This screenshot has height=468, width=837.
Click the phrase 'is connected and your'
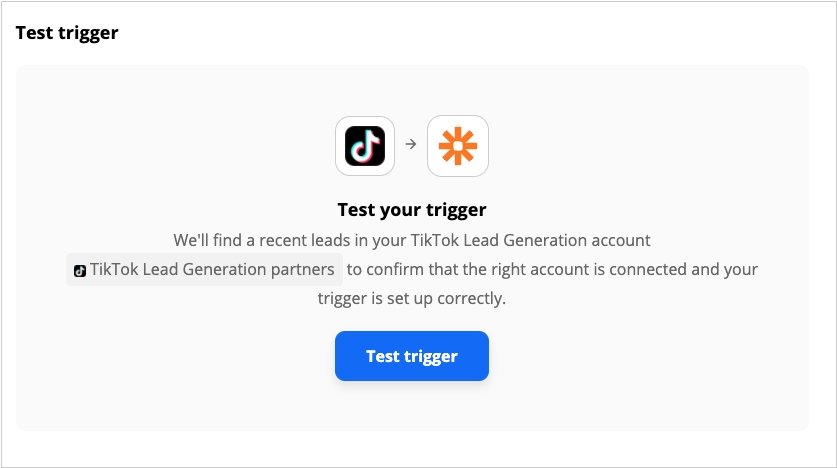[683, 269]
